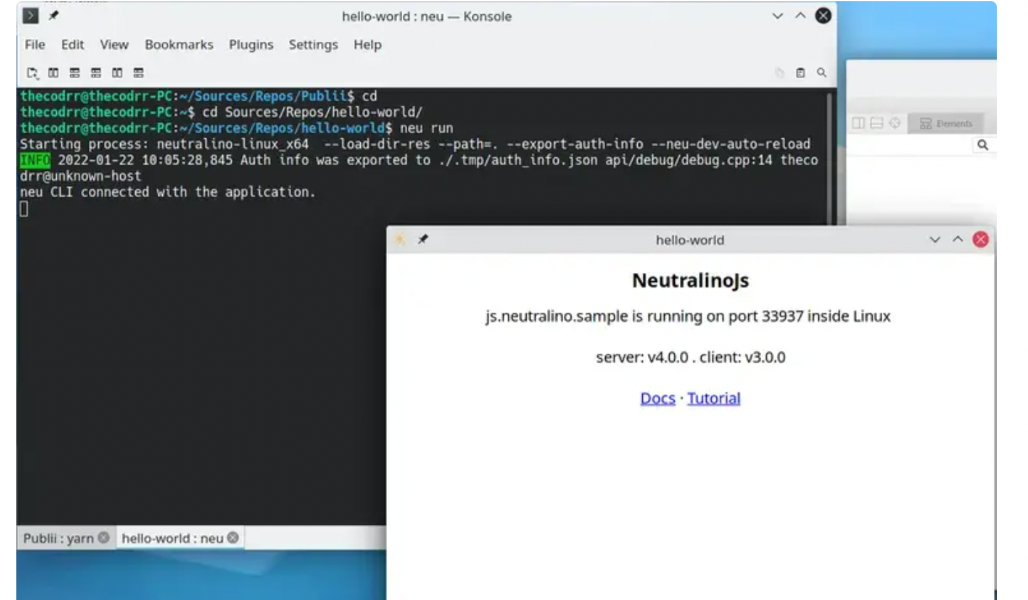Click the Konsole title 'hello-world : neu — Konsole'

click(426, 16)
